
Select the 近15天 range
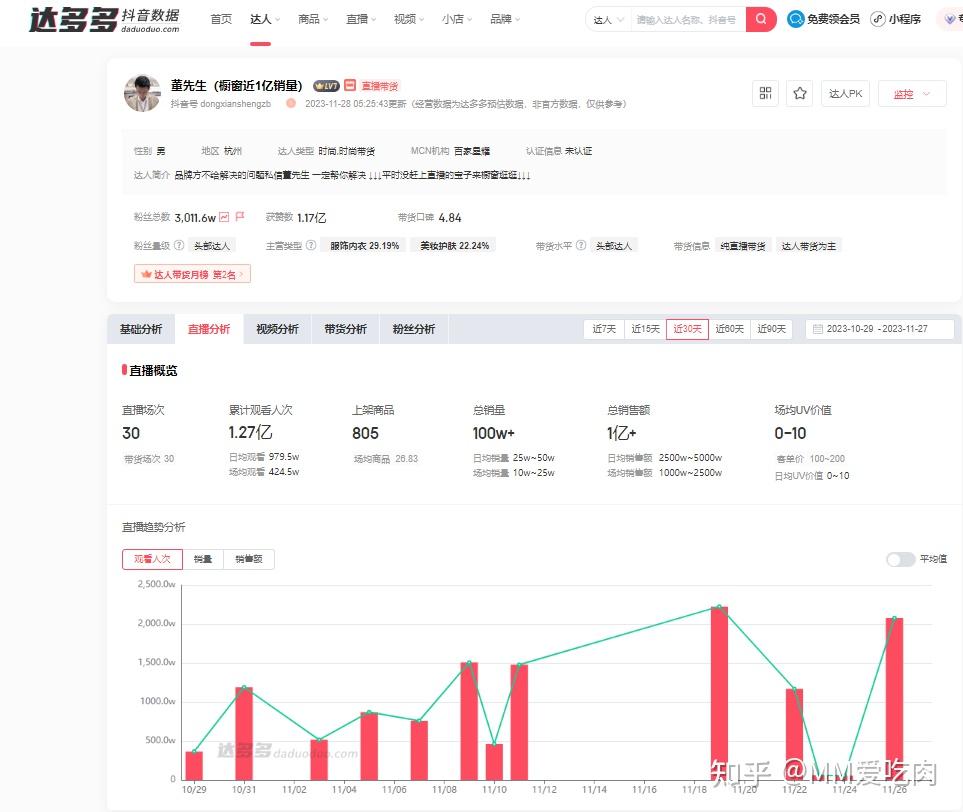pyautogui.click(x=645, y=329)
